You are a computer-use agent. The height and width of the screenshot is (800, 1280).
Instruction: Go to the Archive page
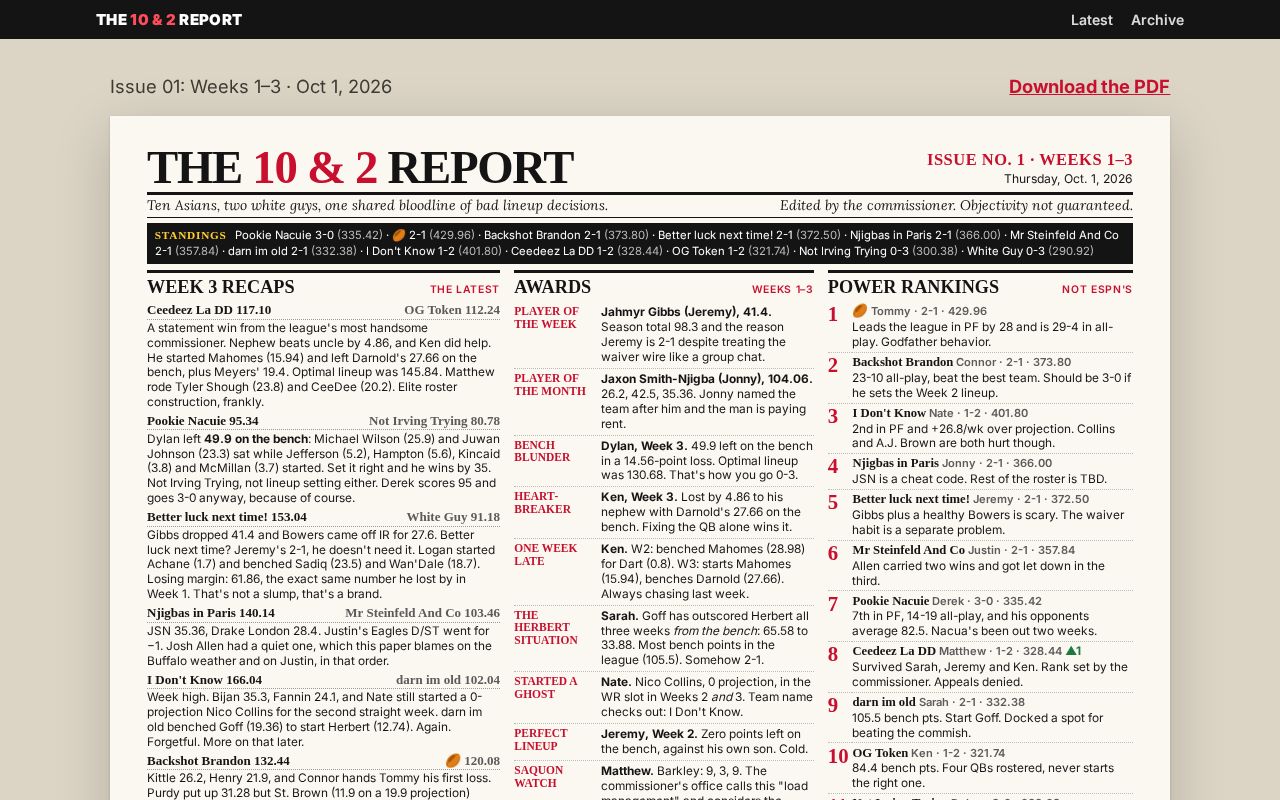pyautogui.click(x=1157, y=20)
